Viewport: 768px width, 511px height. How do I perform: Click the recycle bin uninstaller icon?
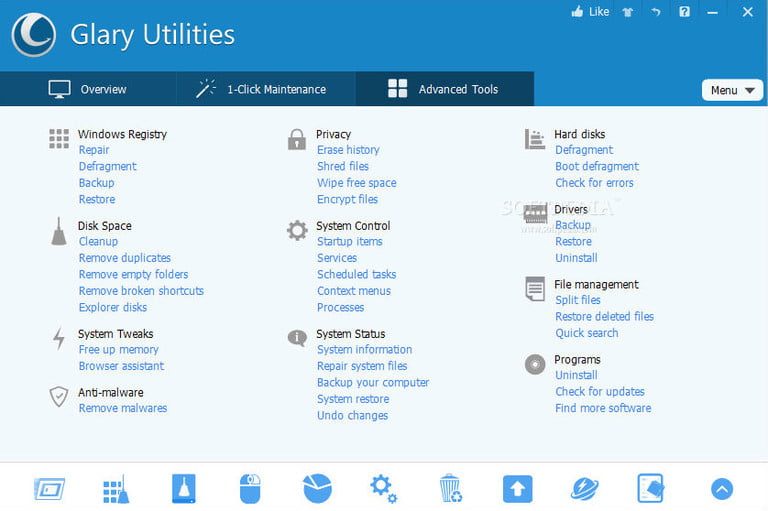(450, 488)
